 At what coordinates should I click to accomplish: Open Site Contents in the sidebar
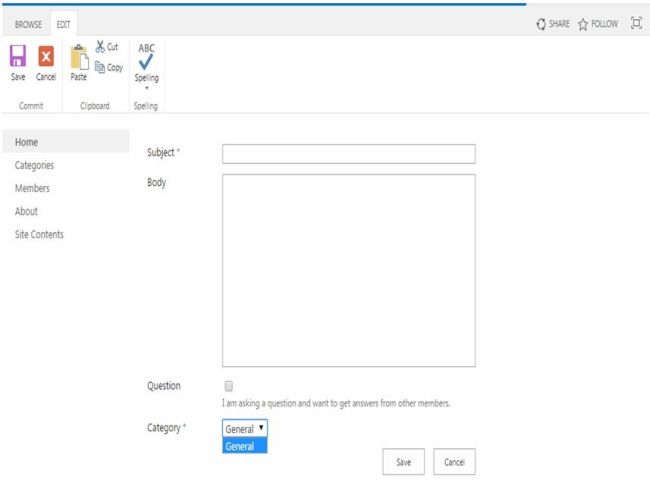pos(39,235)
